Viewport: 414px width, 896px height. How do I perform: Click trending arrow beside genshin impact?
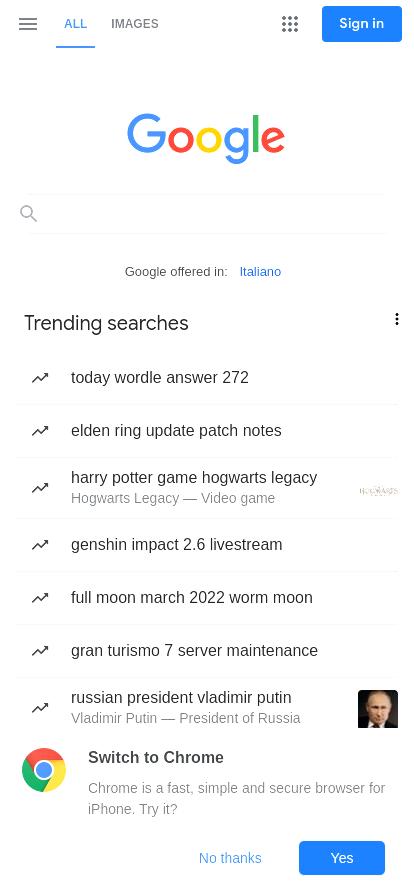(x=40, y=545)
